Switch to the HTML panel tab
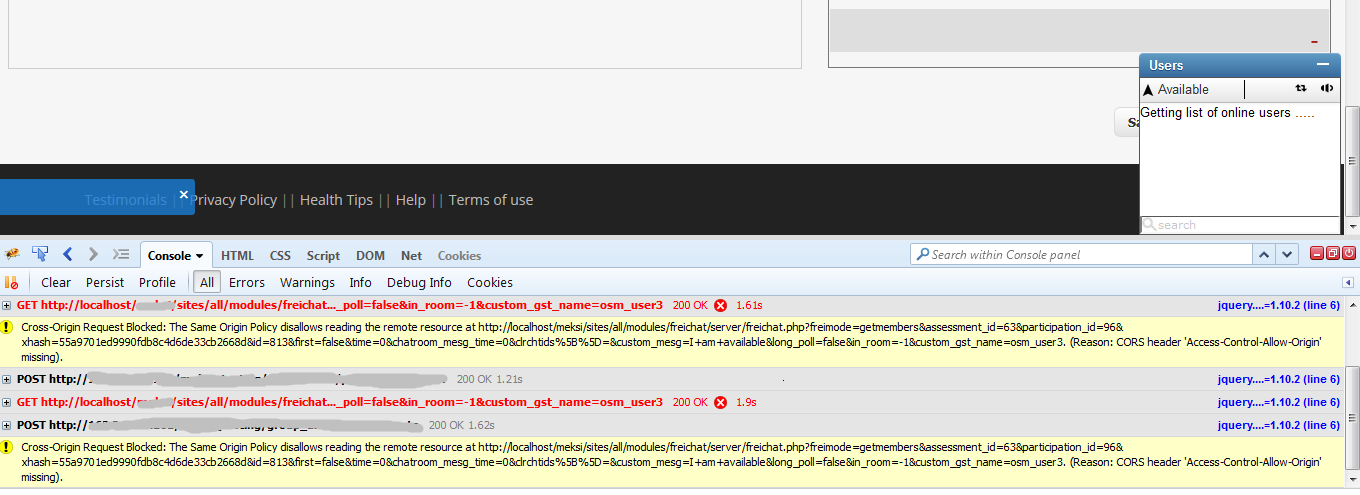The image size is (1360, 495). pos(238,256)
